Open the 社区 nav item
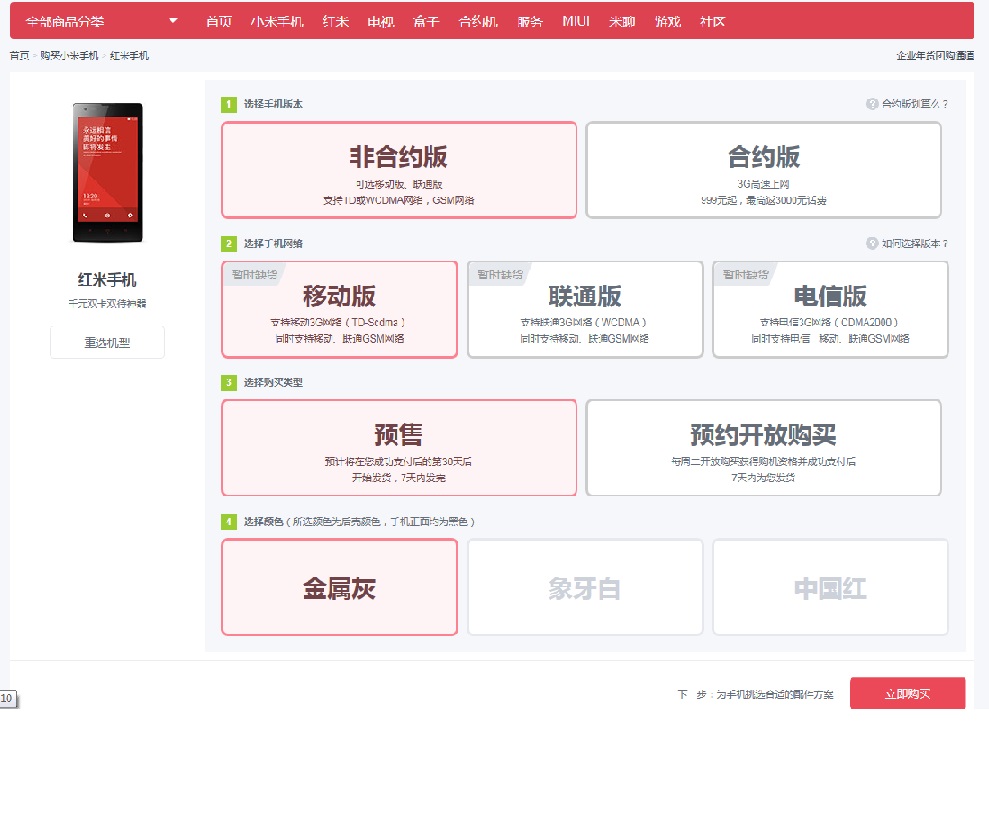Screen dimensions: 989x832 click(x=713, y=21)
